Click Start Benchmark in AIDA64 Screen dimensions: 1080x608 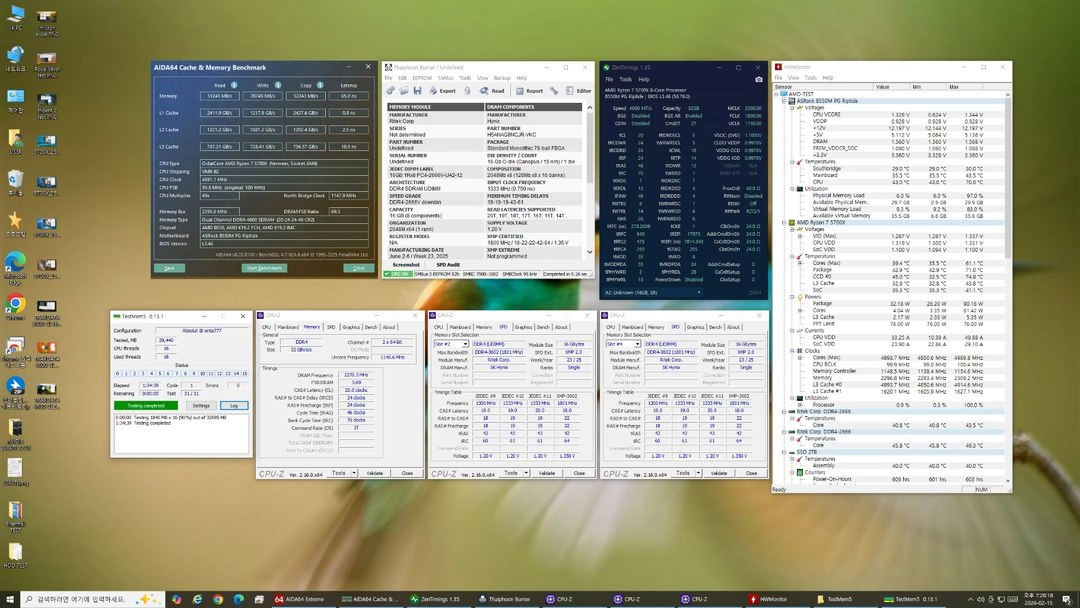click(264, 268)
